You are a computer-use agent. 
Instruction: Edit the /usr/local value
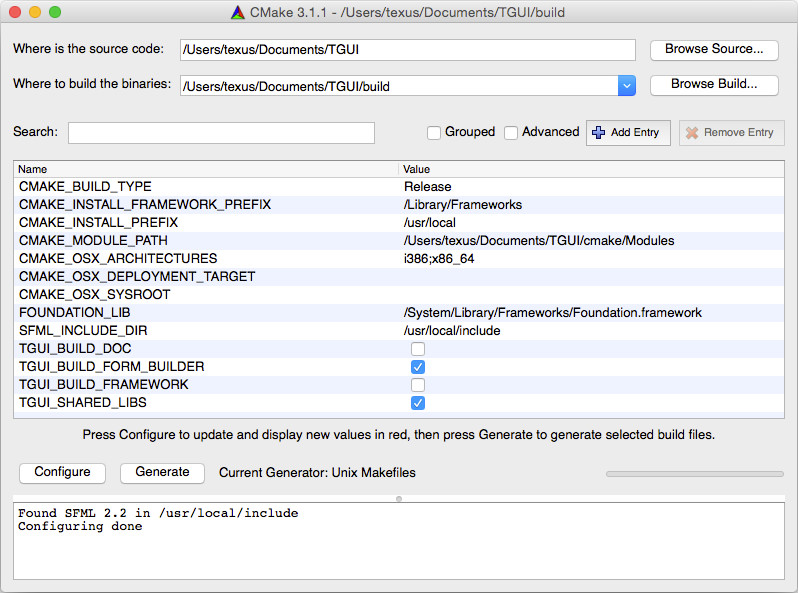point(430,223)
